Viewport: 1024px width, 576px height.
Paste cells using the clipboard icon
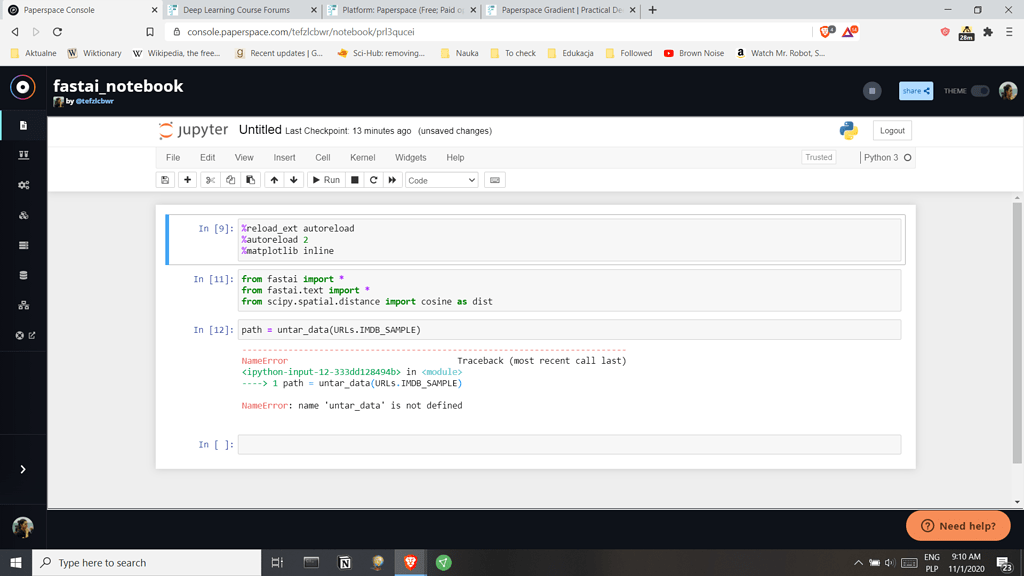(x=251, y=180)
